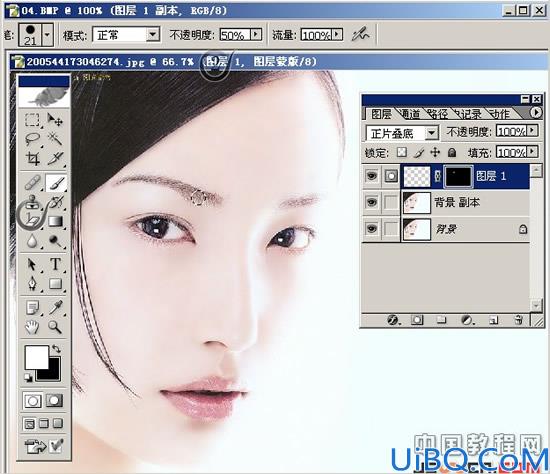This screenshot has width=550, height=474.
Task: Open the brush 模式 dropdown
Action: coord(126,35)
